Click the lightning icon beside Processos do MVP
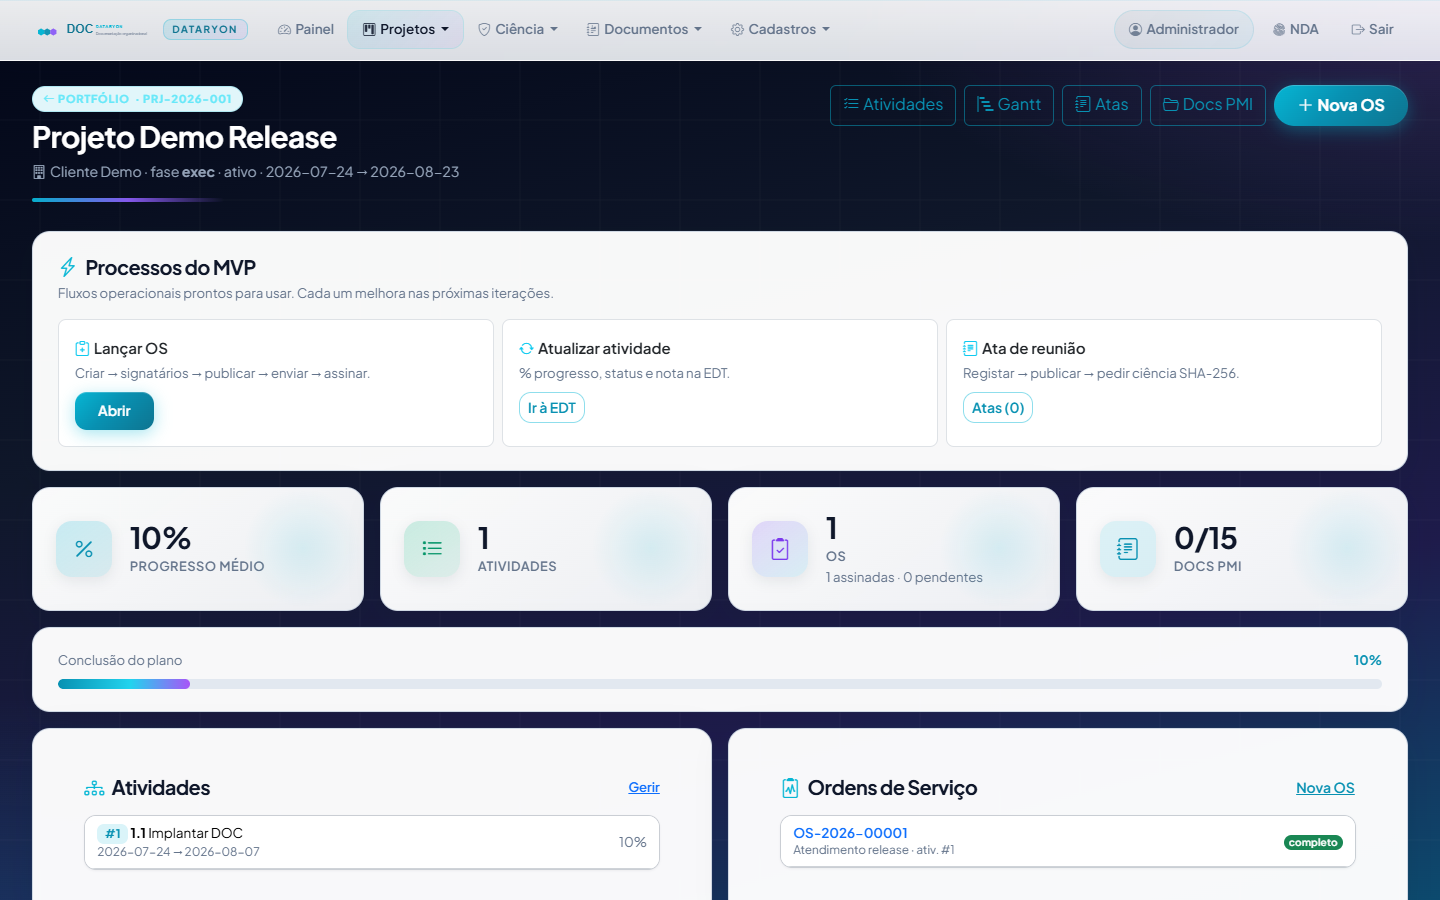 point(68,267)
